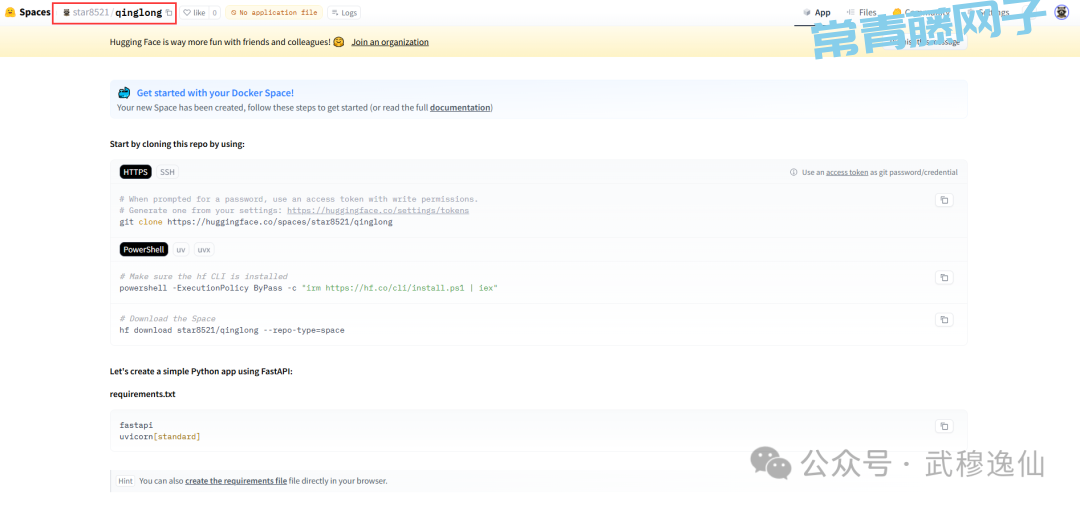This screenshot has height=507, width=1080.
Task: Copy the requirements.txt code block
Action: [943, 426]
